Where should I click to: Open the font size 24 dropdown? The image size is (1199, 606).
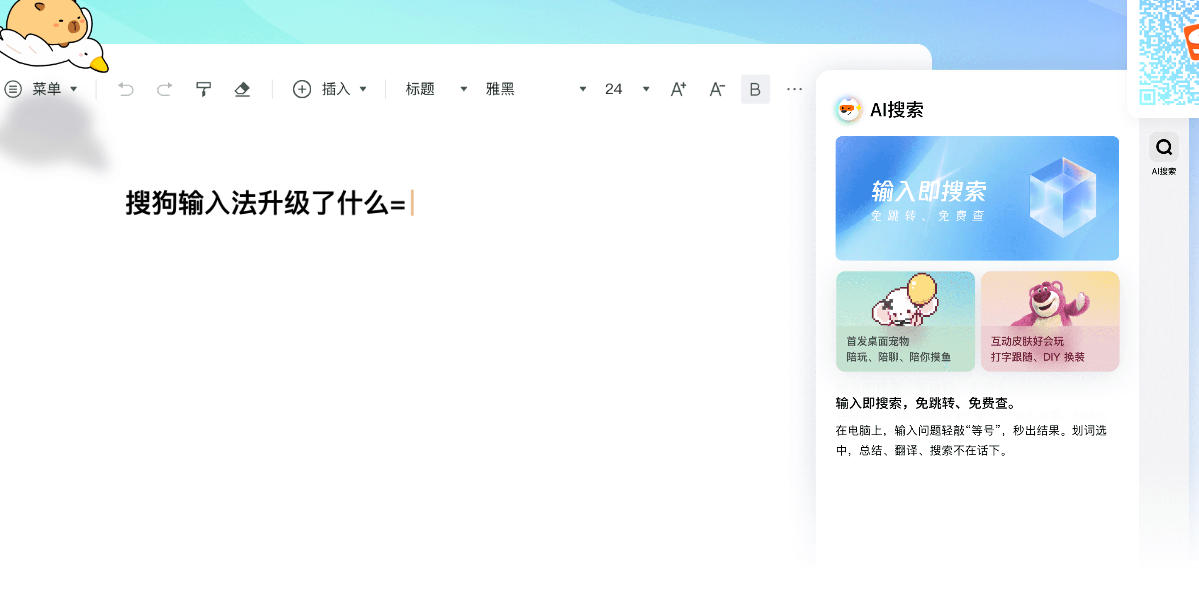pos(627,89)
